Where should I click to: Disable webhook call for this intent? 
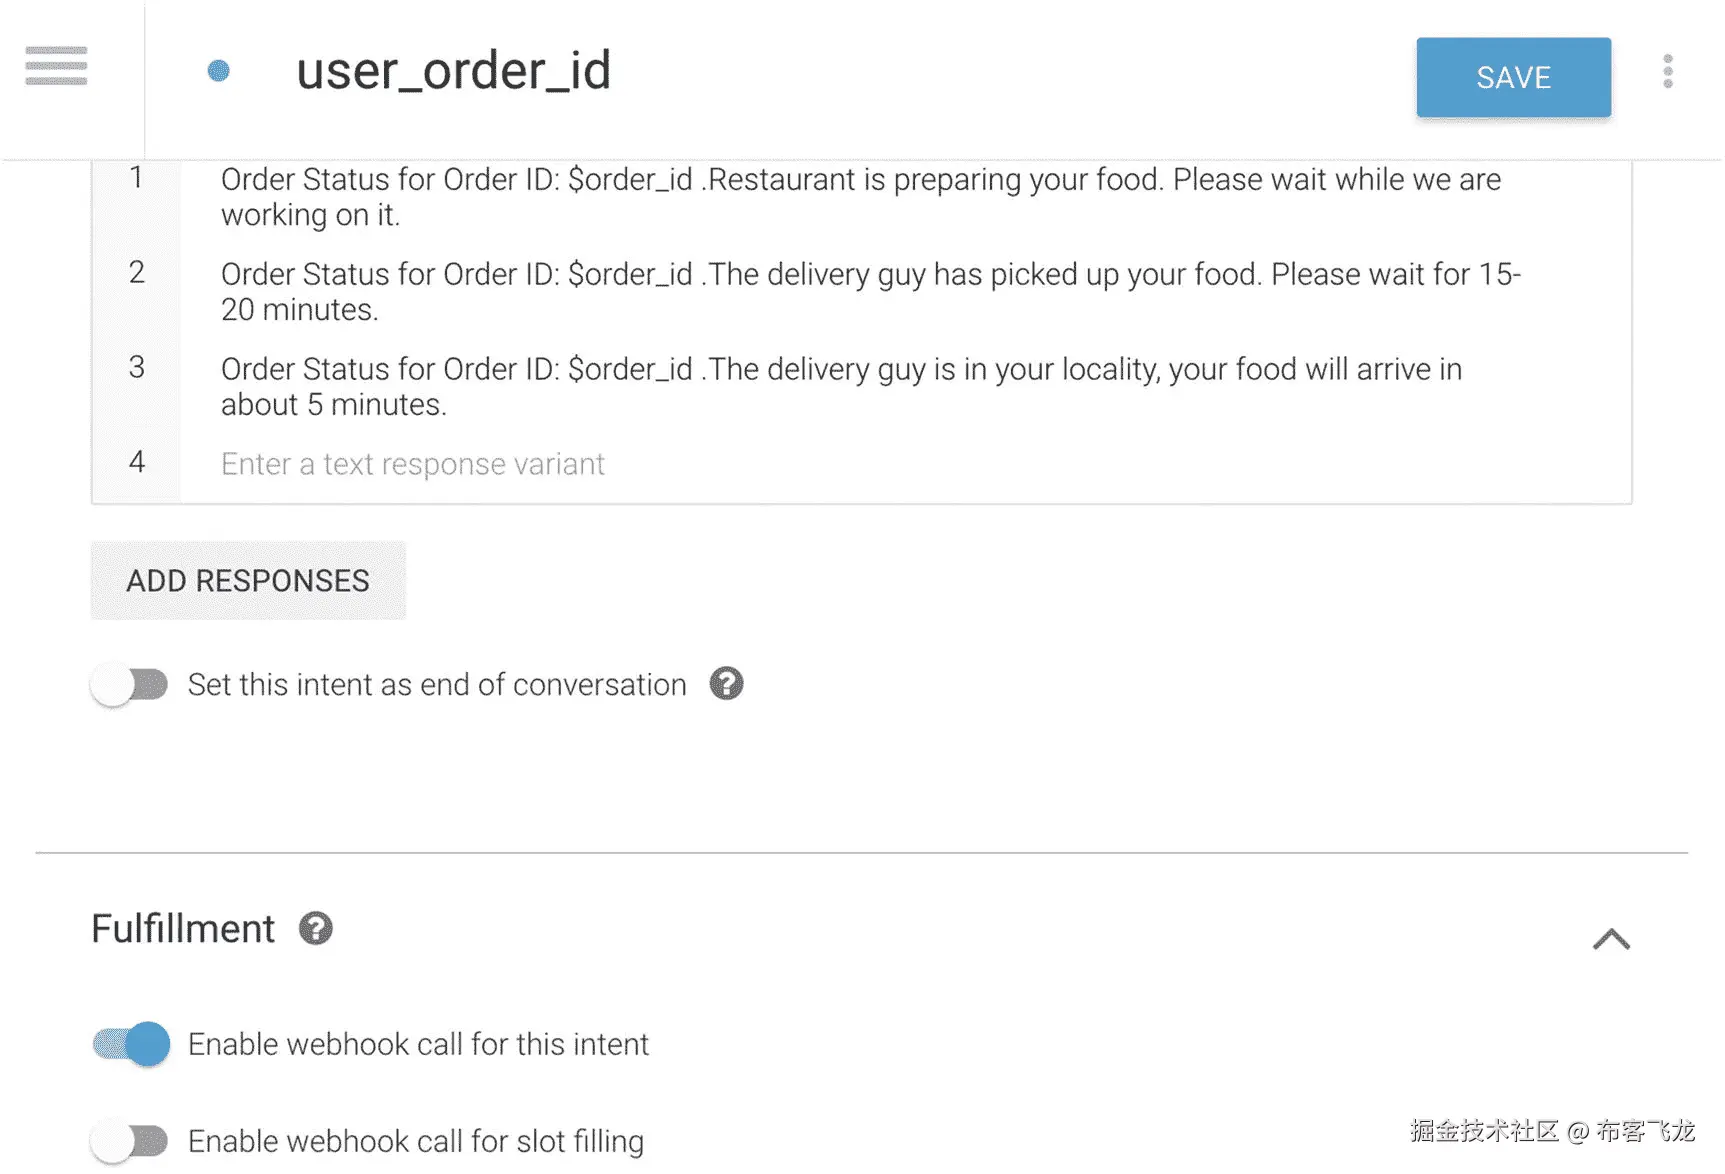tap(132, 1044)
